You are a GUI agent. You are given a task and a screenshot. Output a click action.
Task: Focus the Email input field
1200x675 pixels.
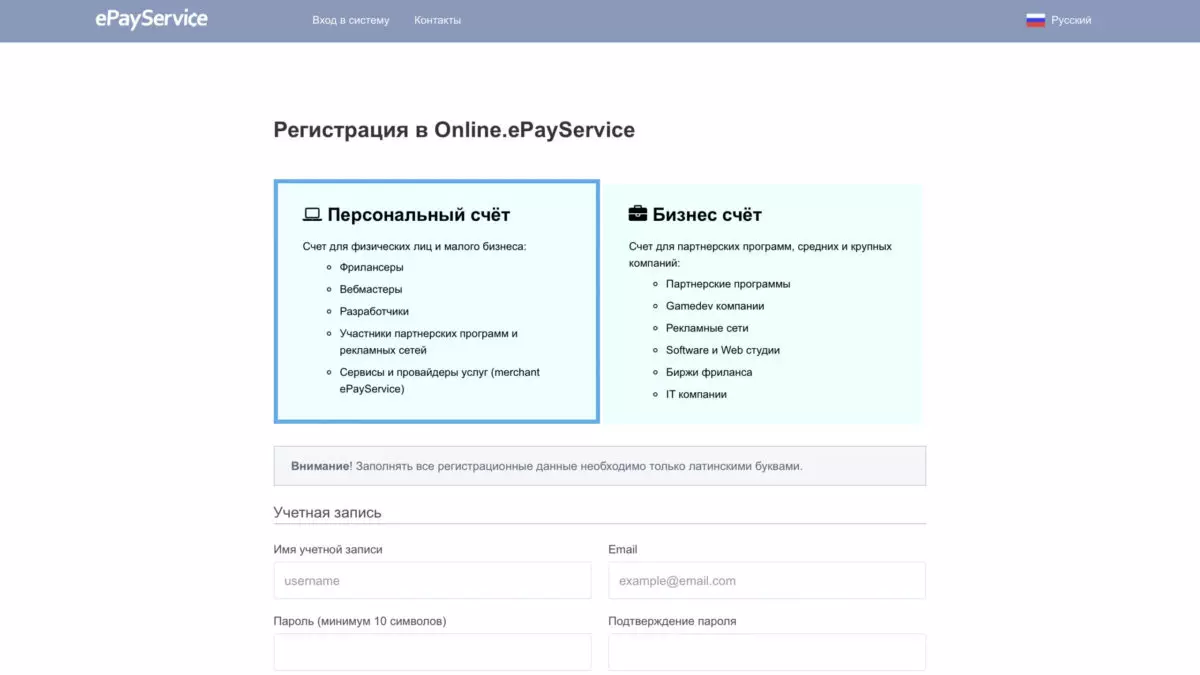click(767, 580)
